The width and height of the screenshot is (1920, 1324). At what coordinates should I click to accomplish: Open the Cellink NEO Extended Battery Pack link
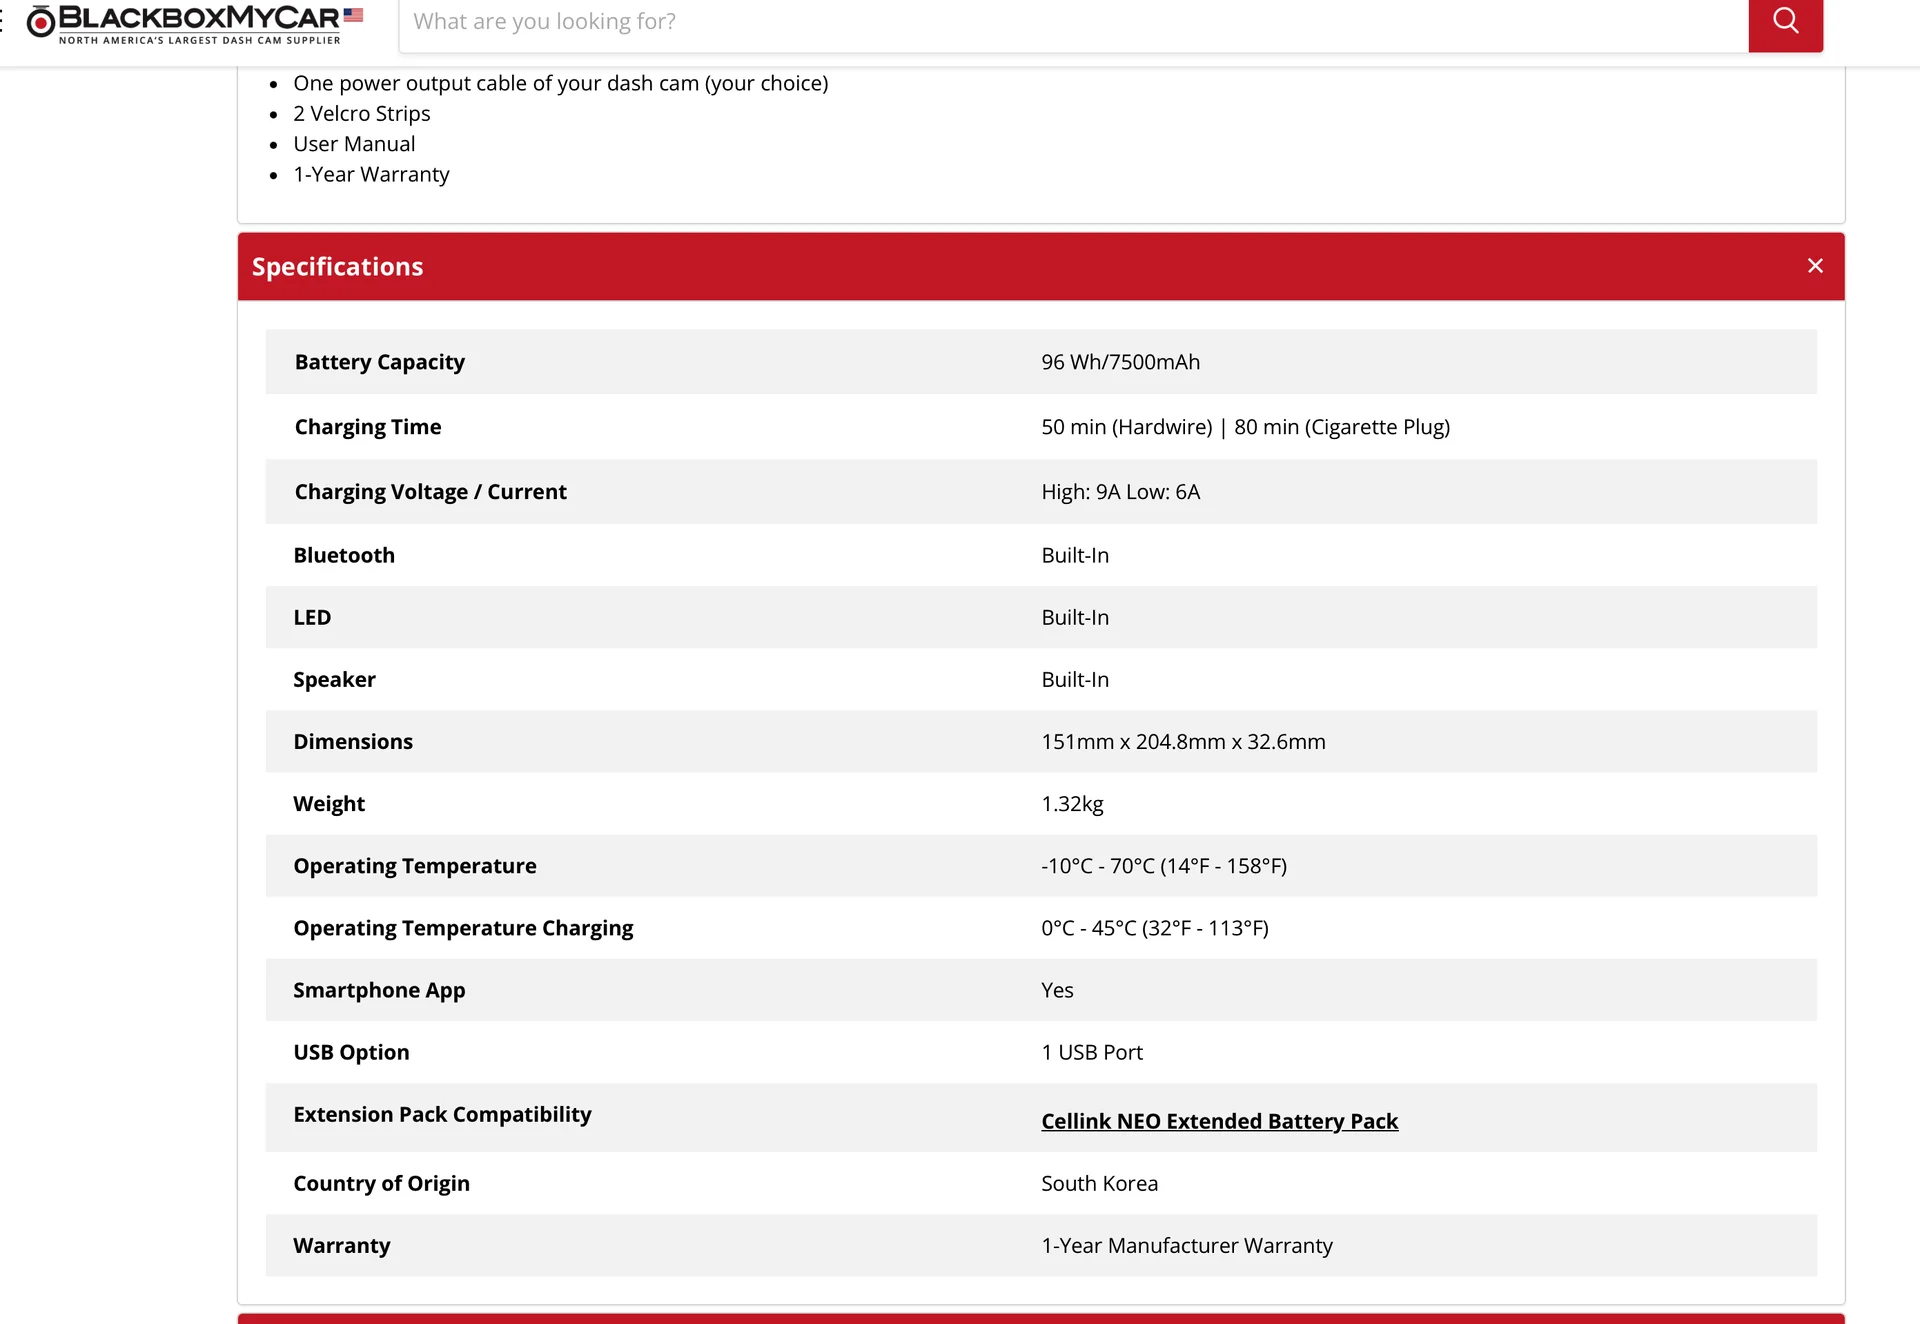[x=1219, y=1121]
